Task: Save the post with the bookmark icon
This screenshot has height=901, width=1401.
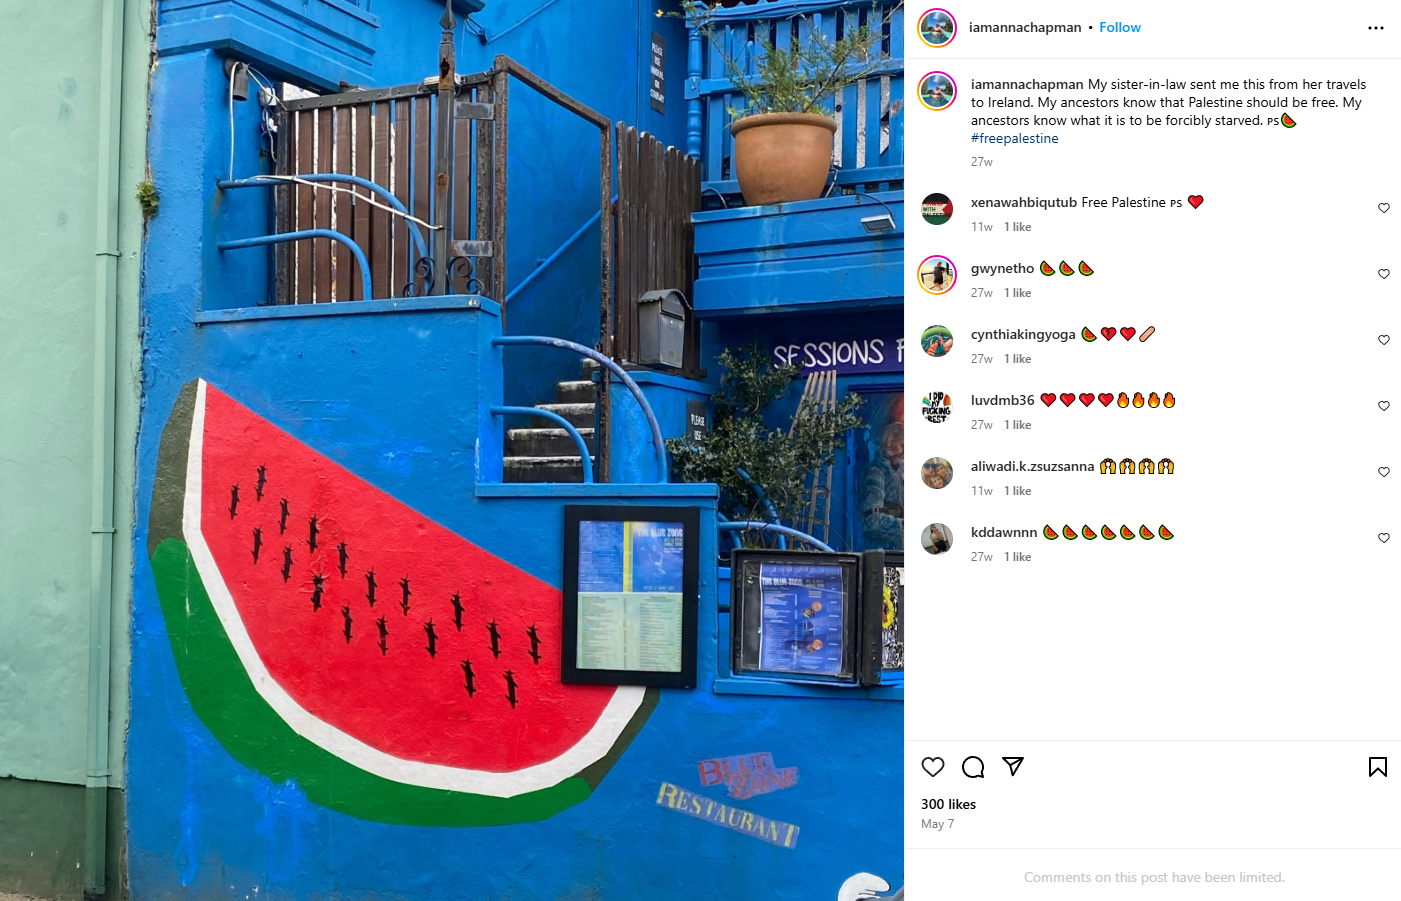Action: 1378,767
